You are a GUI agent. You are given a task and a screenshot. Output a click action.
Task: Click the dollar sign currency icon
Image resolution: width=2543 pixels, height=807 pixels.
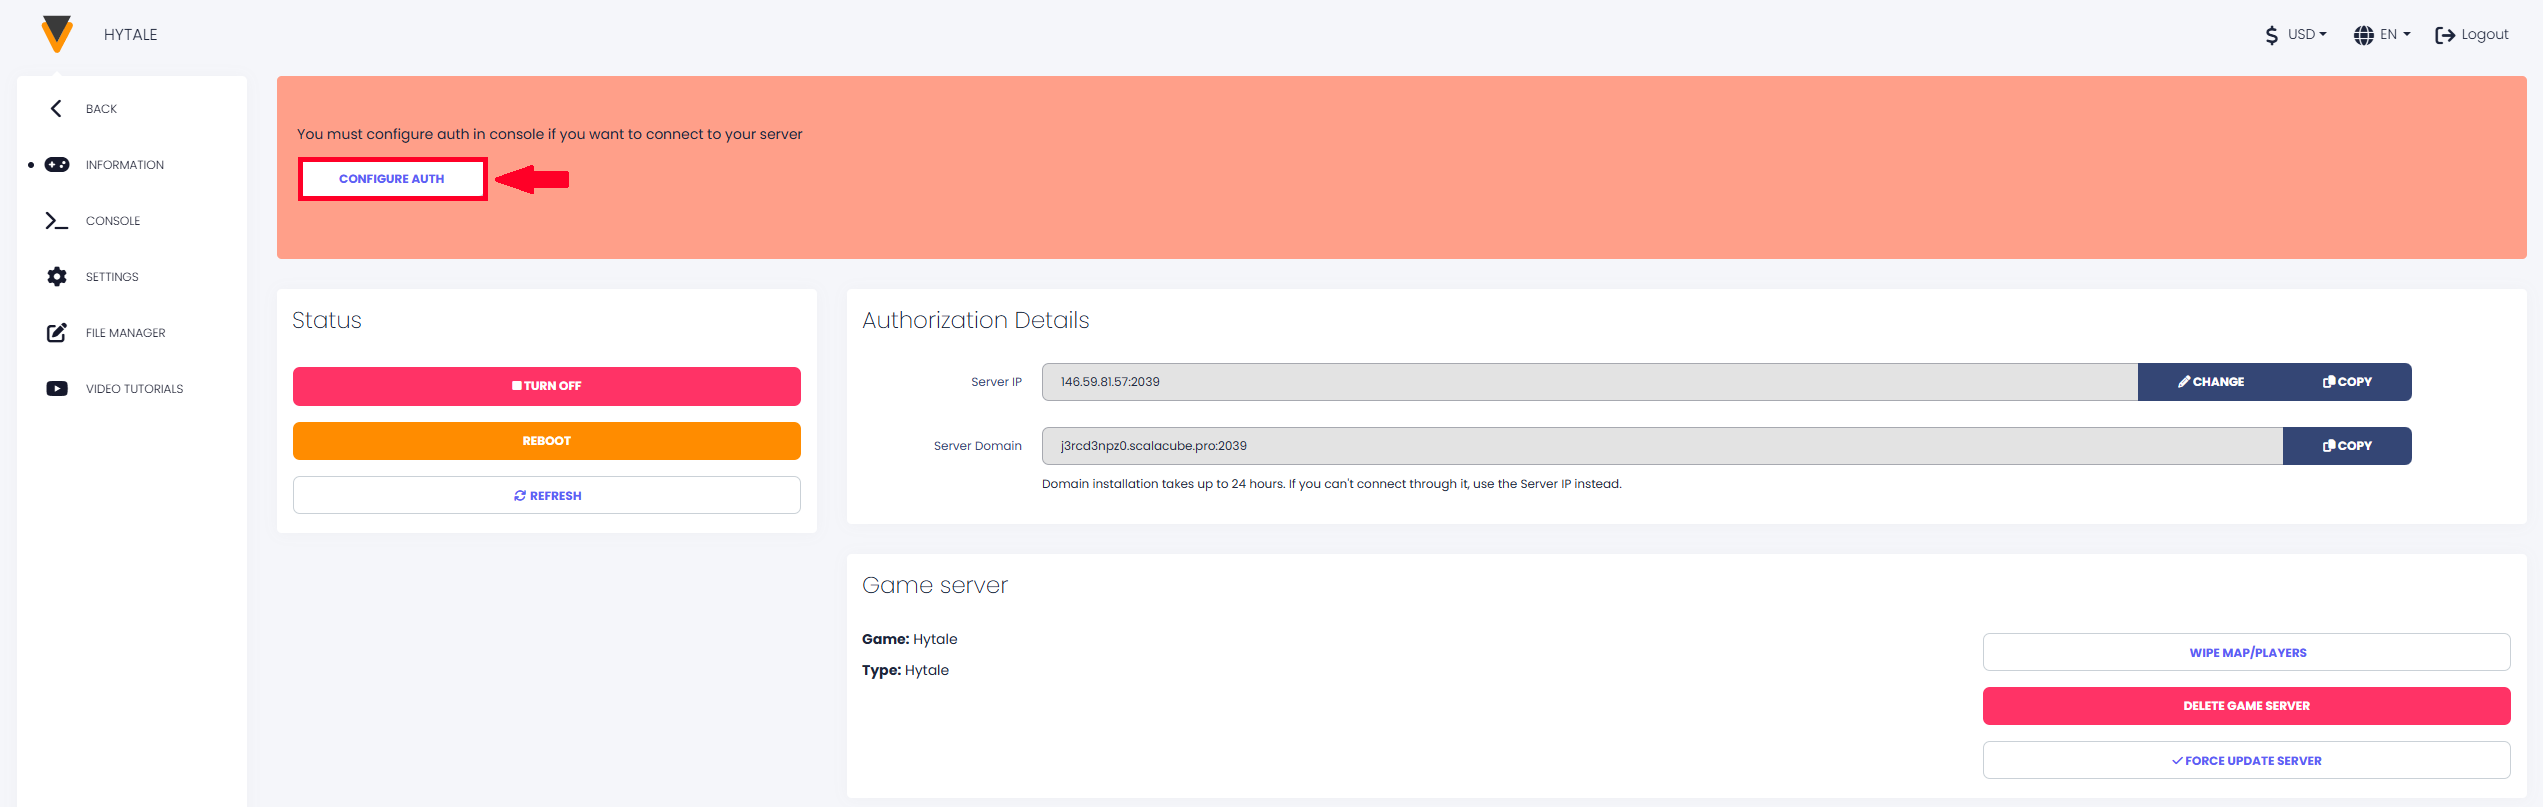coord(2271,35)
